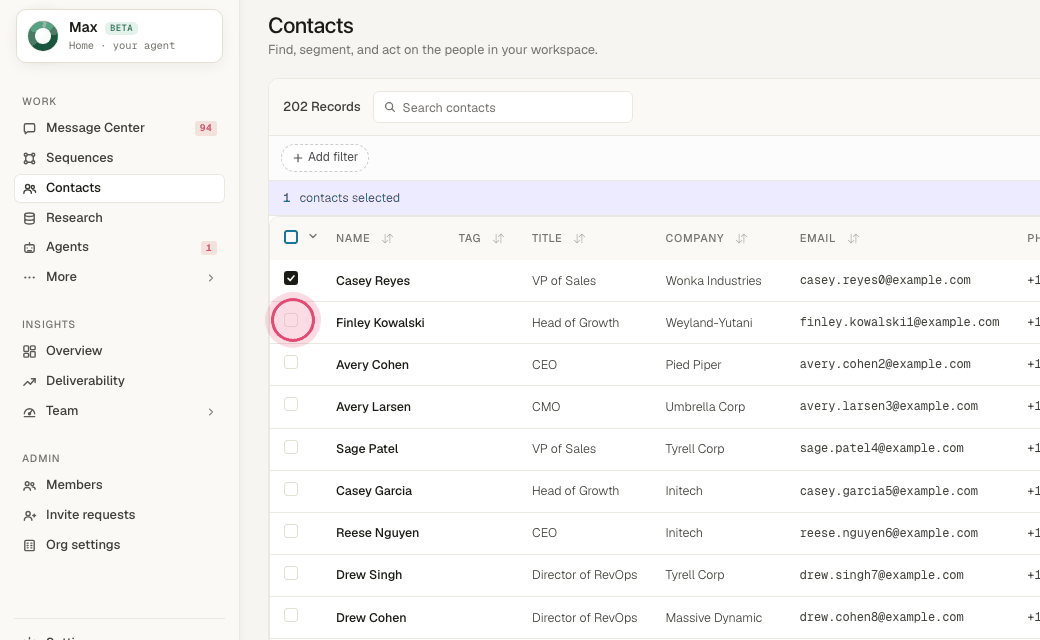Click the Team gauge icon
Viewport: 1040px width, 640px height.
point(29,412)
